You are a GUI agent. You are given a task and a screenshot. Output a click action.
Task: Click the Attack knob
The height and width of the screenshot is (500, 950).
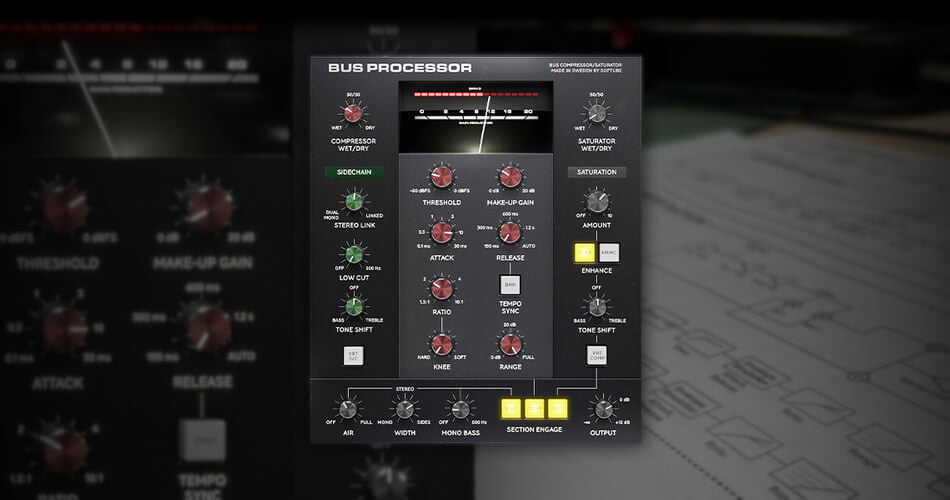click(442, 232)
